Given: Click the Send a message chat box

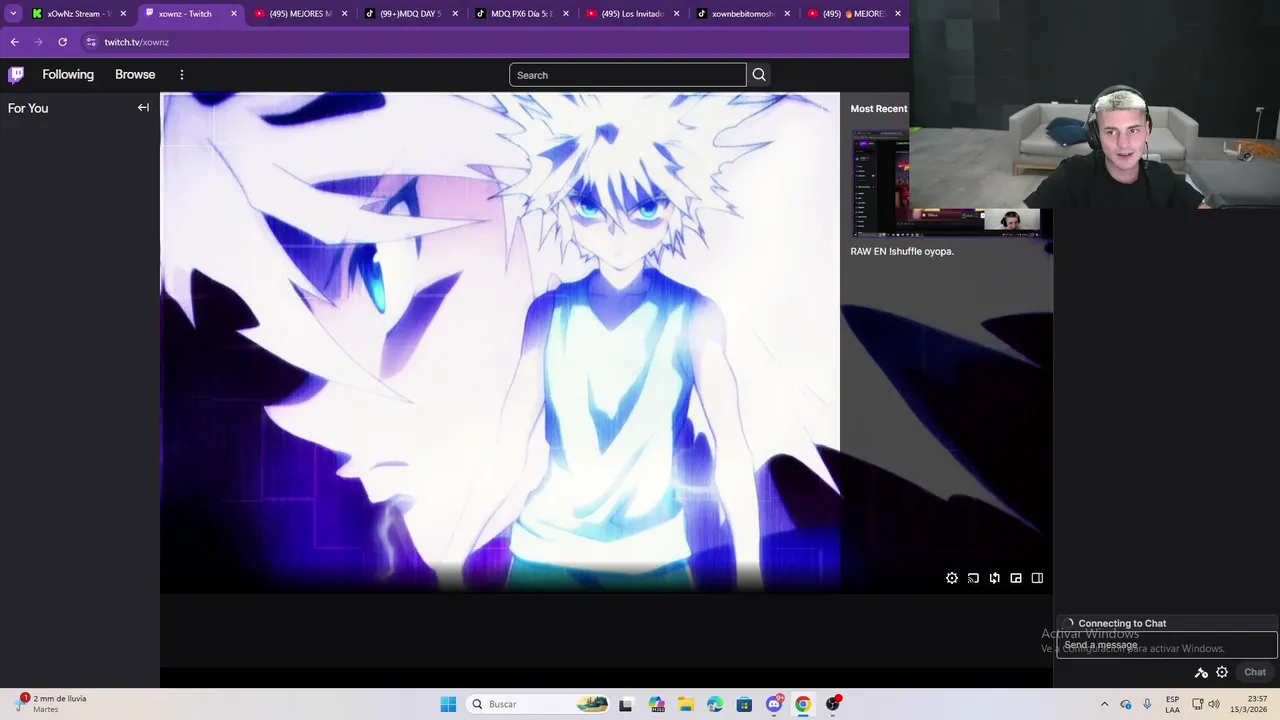Looking at the screenshot, I should (1167, 645).
